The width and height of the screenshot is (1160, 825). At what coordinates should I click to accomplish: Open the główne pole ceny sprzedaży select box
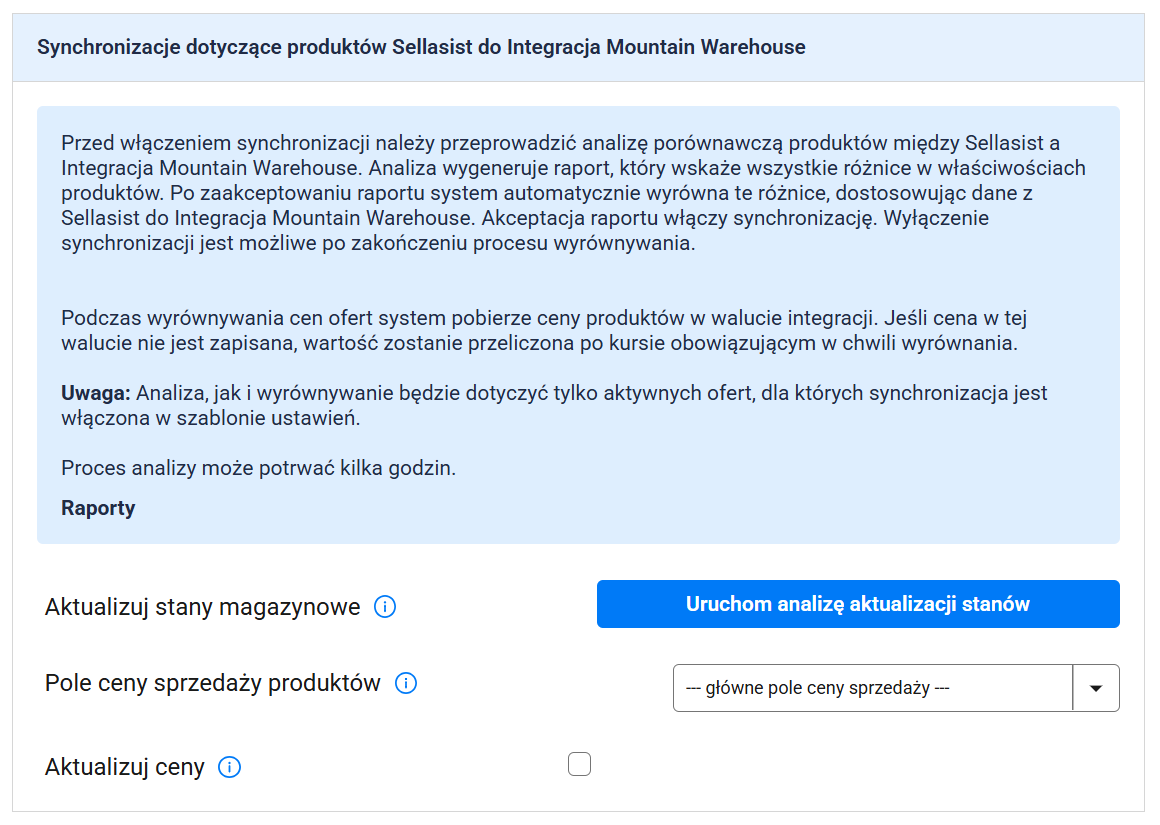(872, 688)
